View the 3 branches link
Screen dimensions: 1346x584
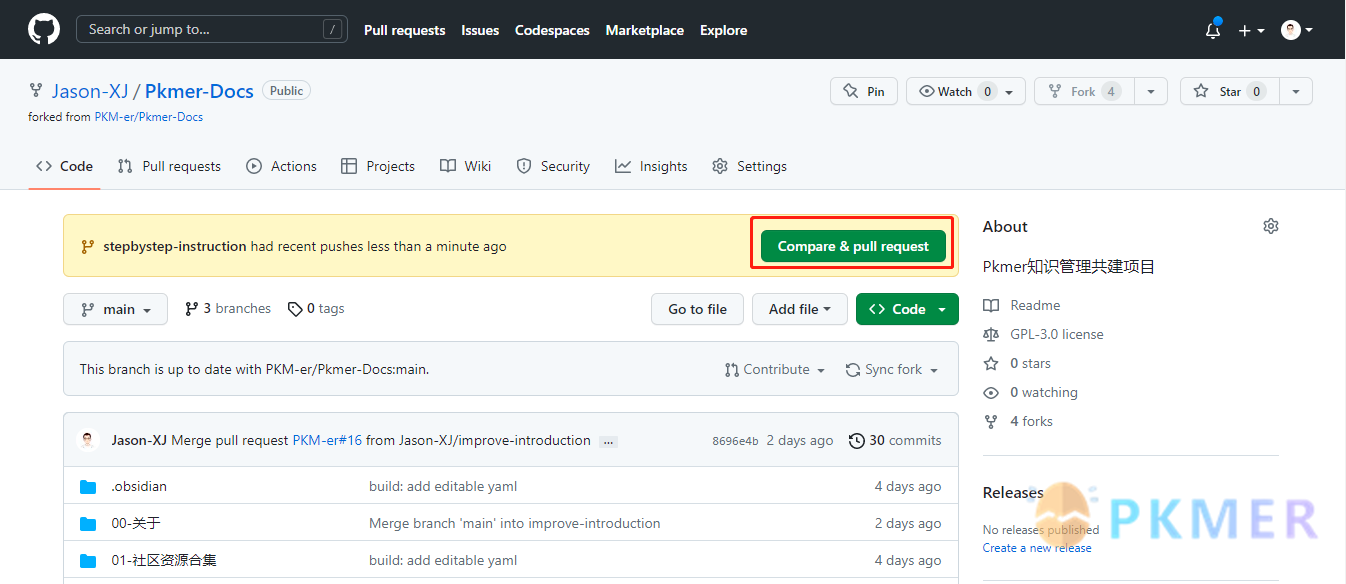228,309
